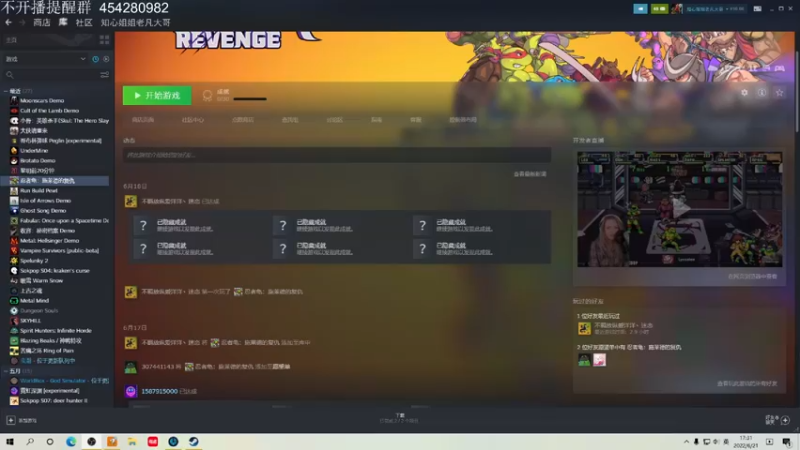Collapse the 五月 games group
Screen dimensions: 800x450
click(6, 371)
